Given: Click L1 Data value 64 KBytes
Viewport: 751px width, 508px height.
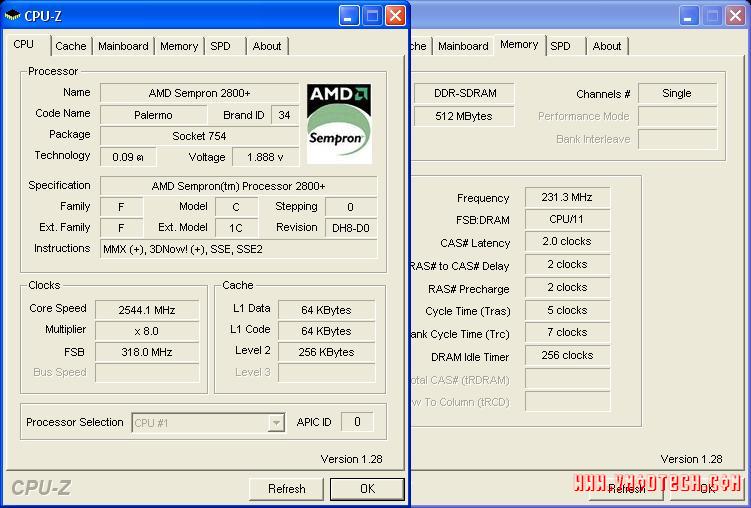Looking at the screenshot, I should tap(327, 310).
